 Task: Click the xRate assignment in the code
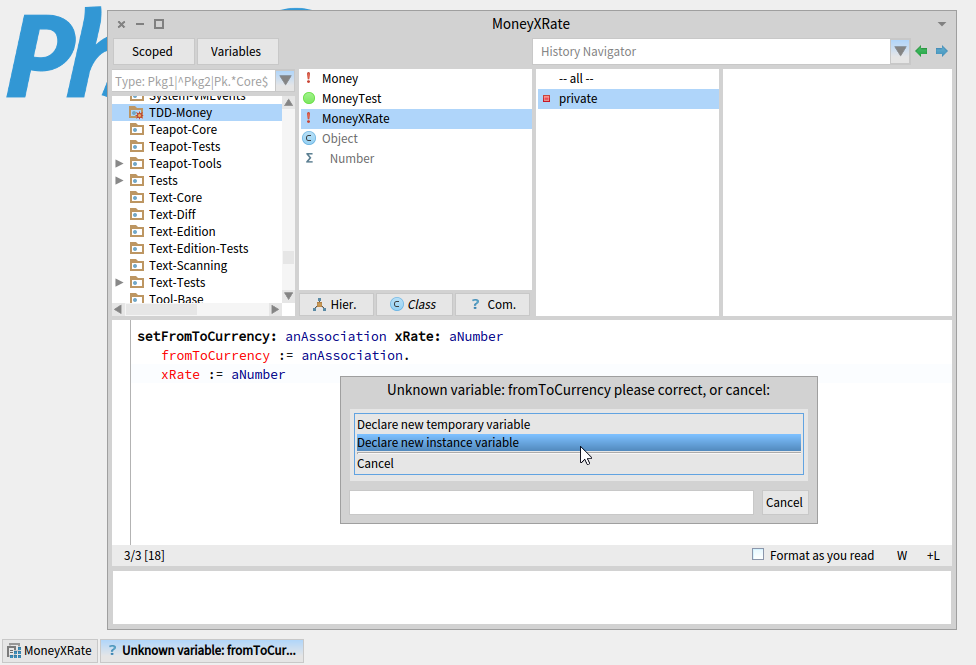(223, 375)
